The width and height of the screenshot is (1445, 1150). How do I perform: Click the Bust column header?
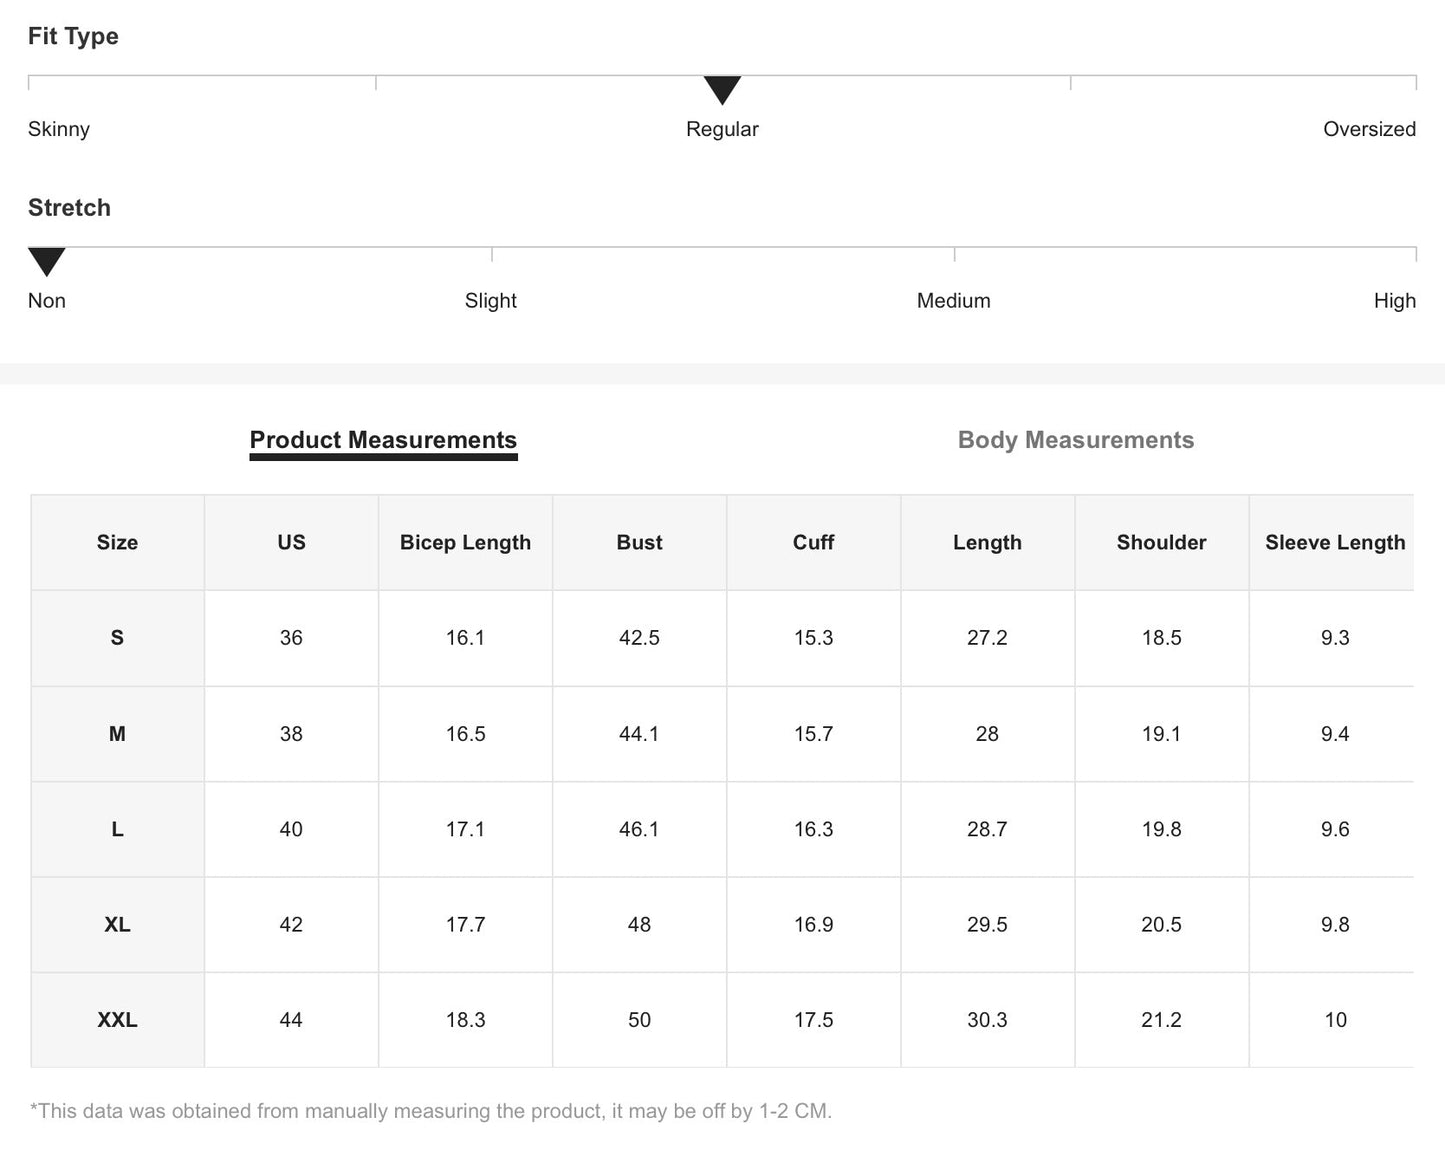(x=639, y=542)
